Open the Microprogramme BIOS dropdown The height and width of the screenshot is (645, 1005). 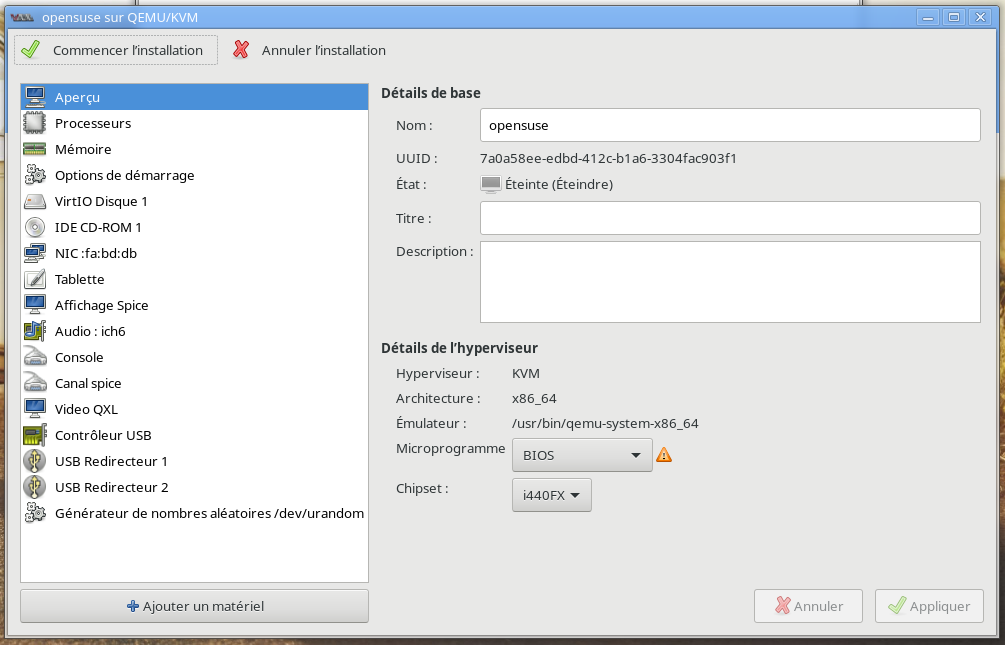tap(582, 456)
